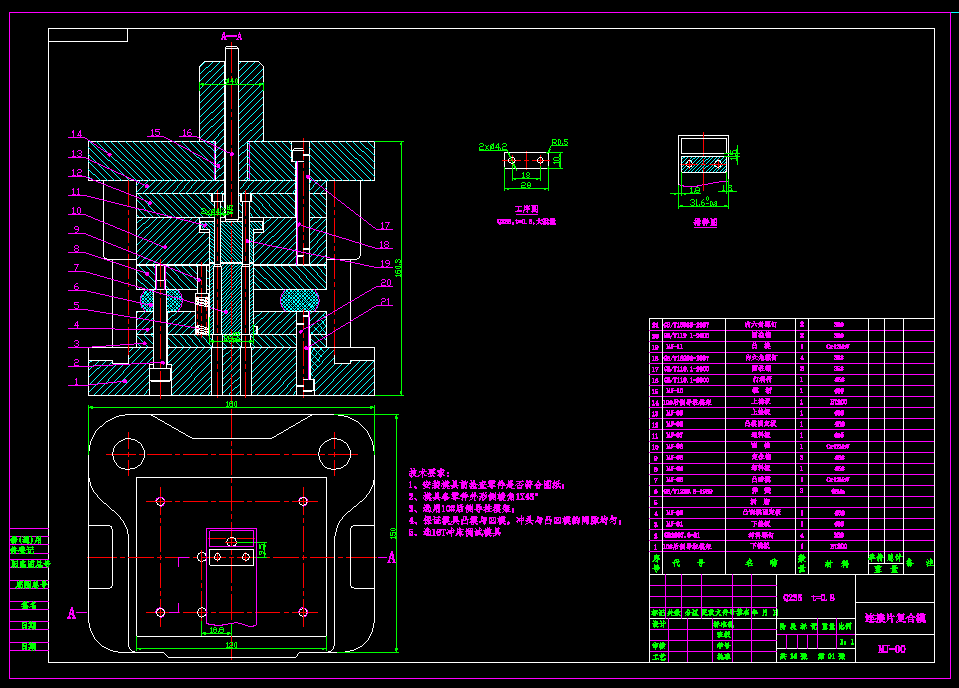Viewport: 959px width, 688px height.
Task: Select part number 17 in section view
Action: (x=385, y=226)
